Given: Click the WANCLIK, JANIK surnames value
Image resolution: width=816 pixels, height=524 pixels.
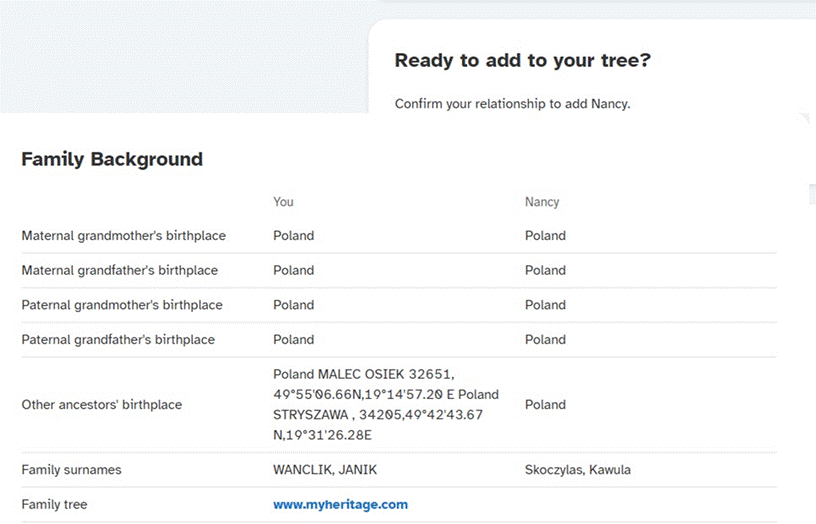Looking at the screenshot, I should click(x=325, y=469).
